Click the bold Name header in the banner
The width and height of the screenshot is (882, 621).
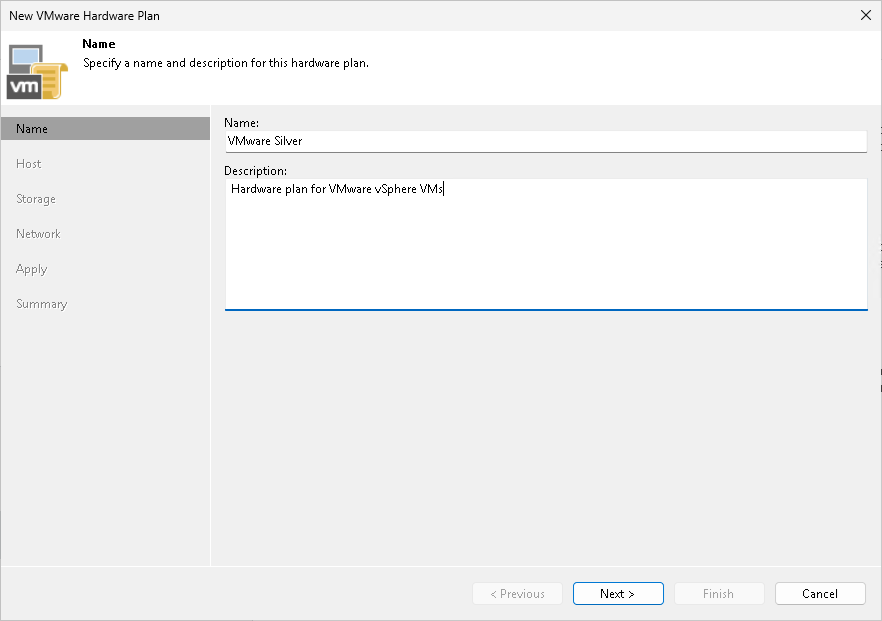click(x=99, y=43)
